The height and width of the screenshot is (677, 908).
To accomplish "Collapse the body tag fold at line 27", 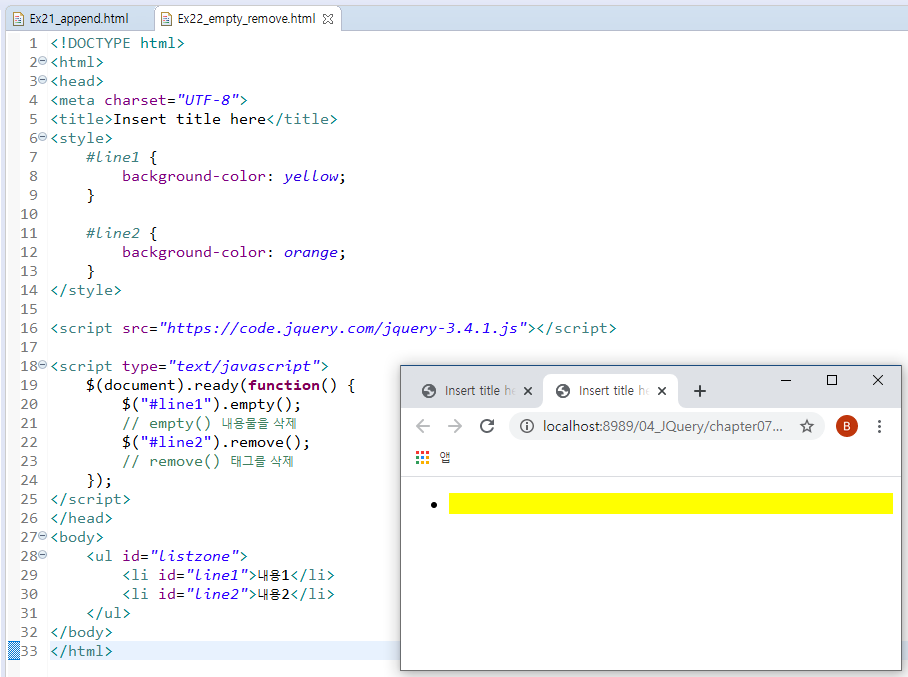I will point(42,536).
